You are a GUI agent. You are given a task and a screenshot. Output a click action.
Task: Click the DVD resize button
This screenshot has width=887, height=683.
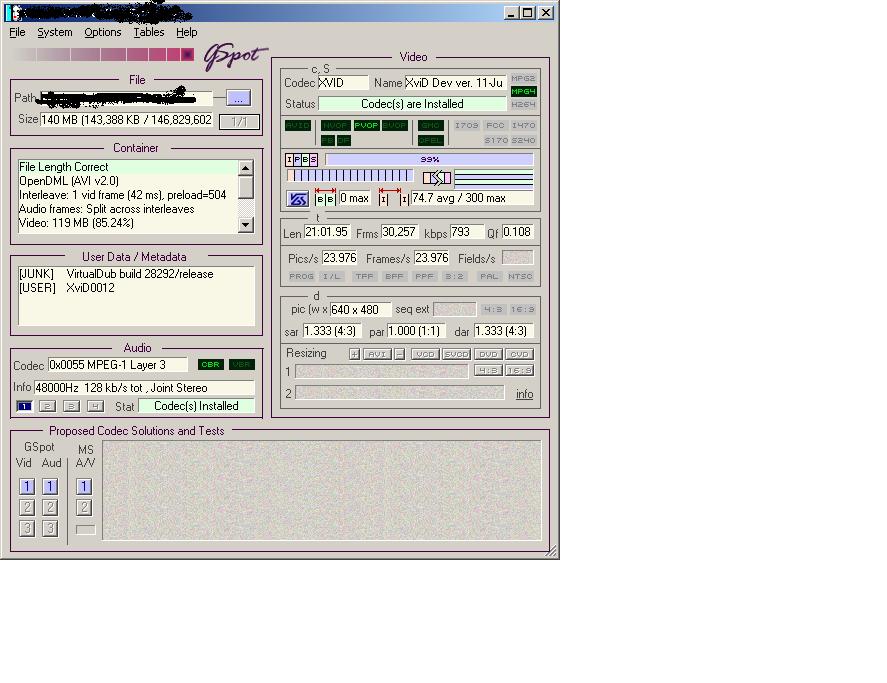(x=488, y=354)
